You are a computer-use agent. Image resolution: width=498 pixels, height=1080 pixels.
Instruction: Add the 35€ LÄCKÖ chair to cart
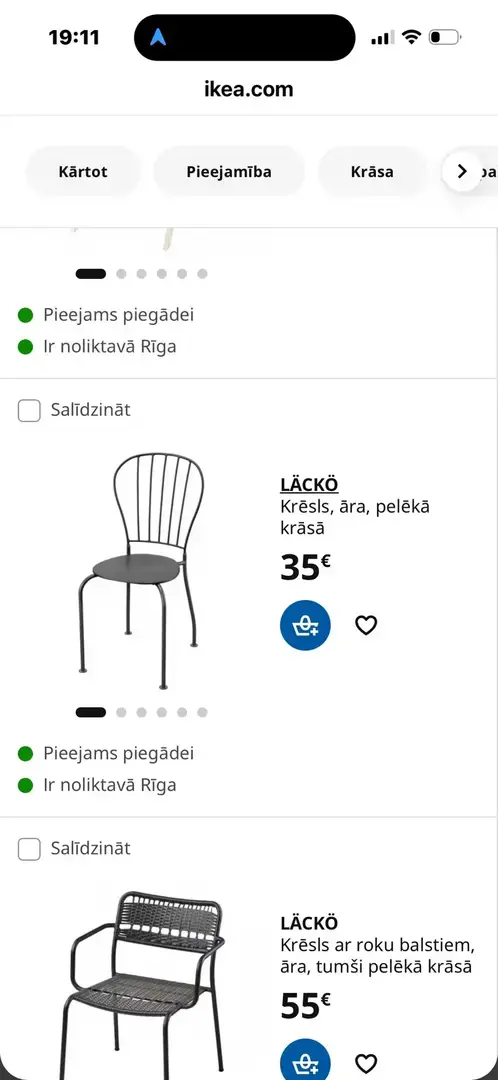pos(305,625)
